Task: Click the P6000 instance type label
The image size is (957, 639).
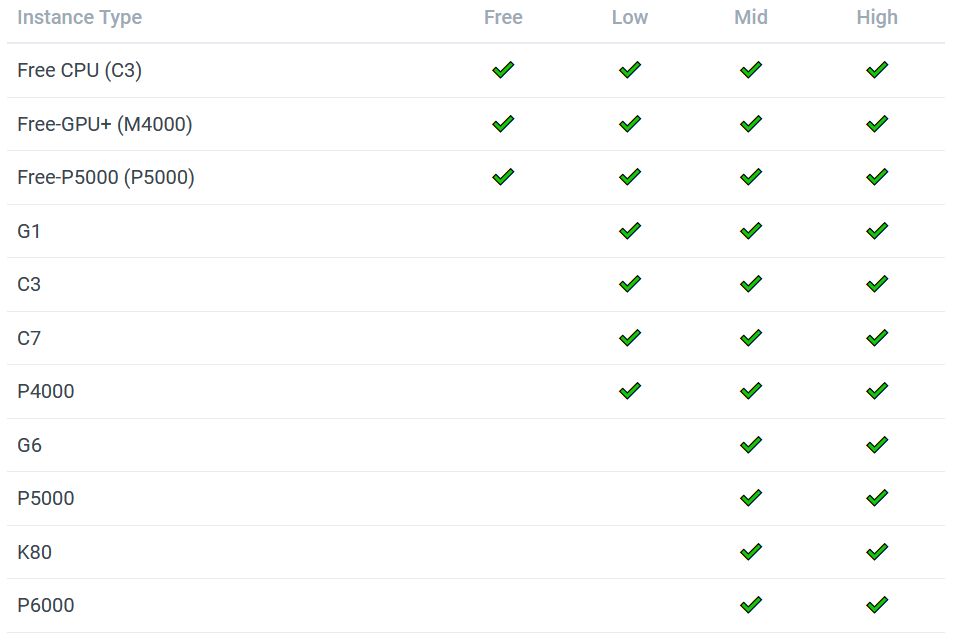Action: [46, 605]
